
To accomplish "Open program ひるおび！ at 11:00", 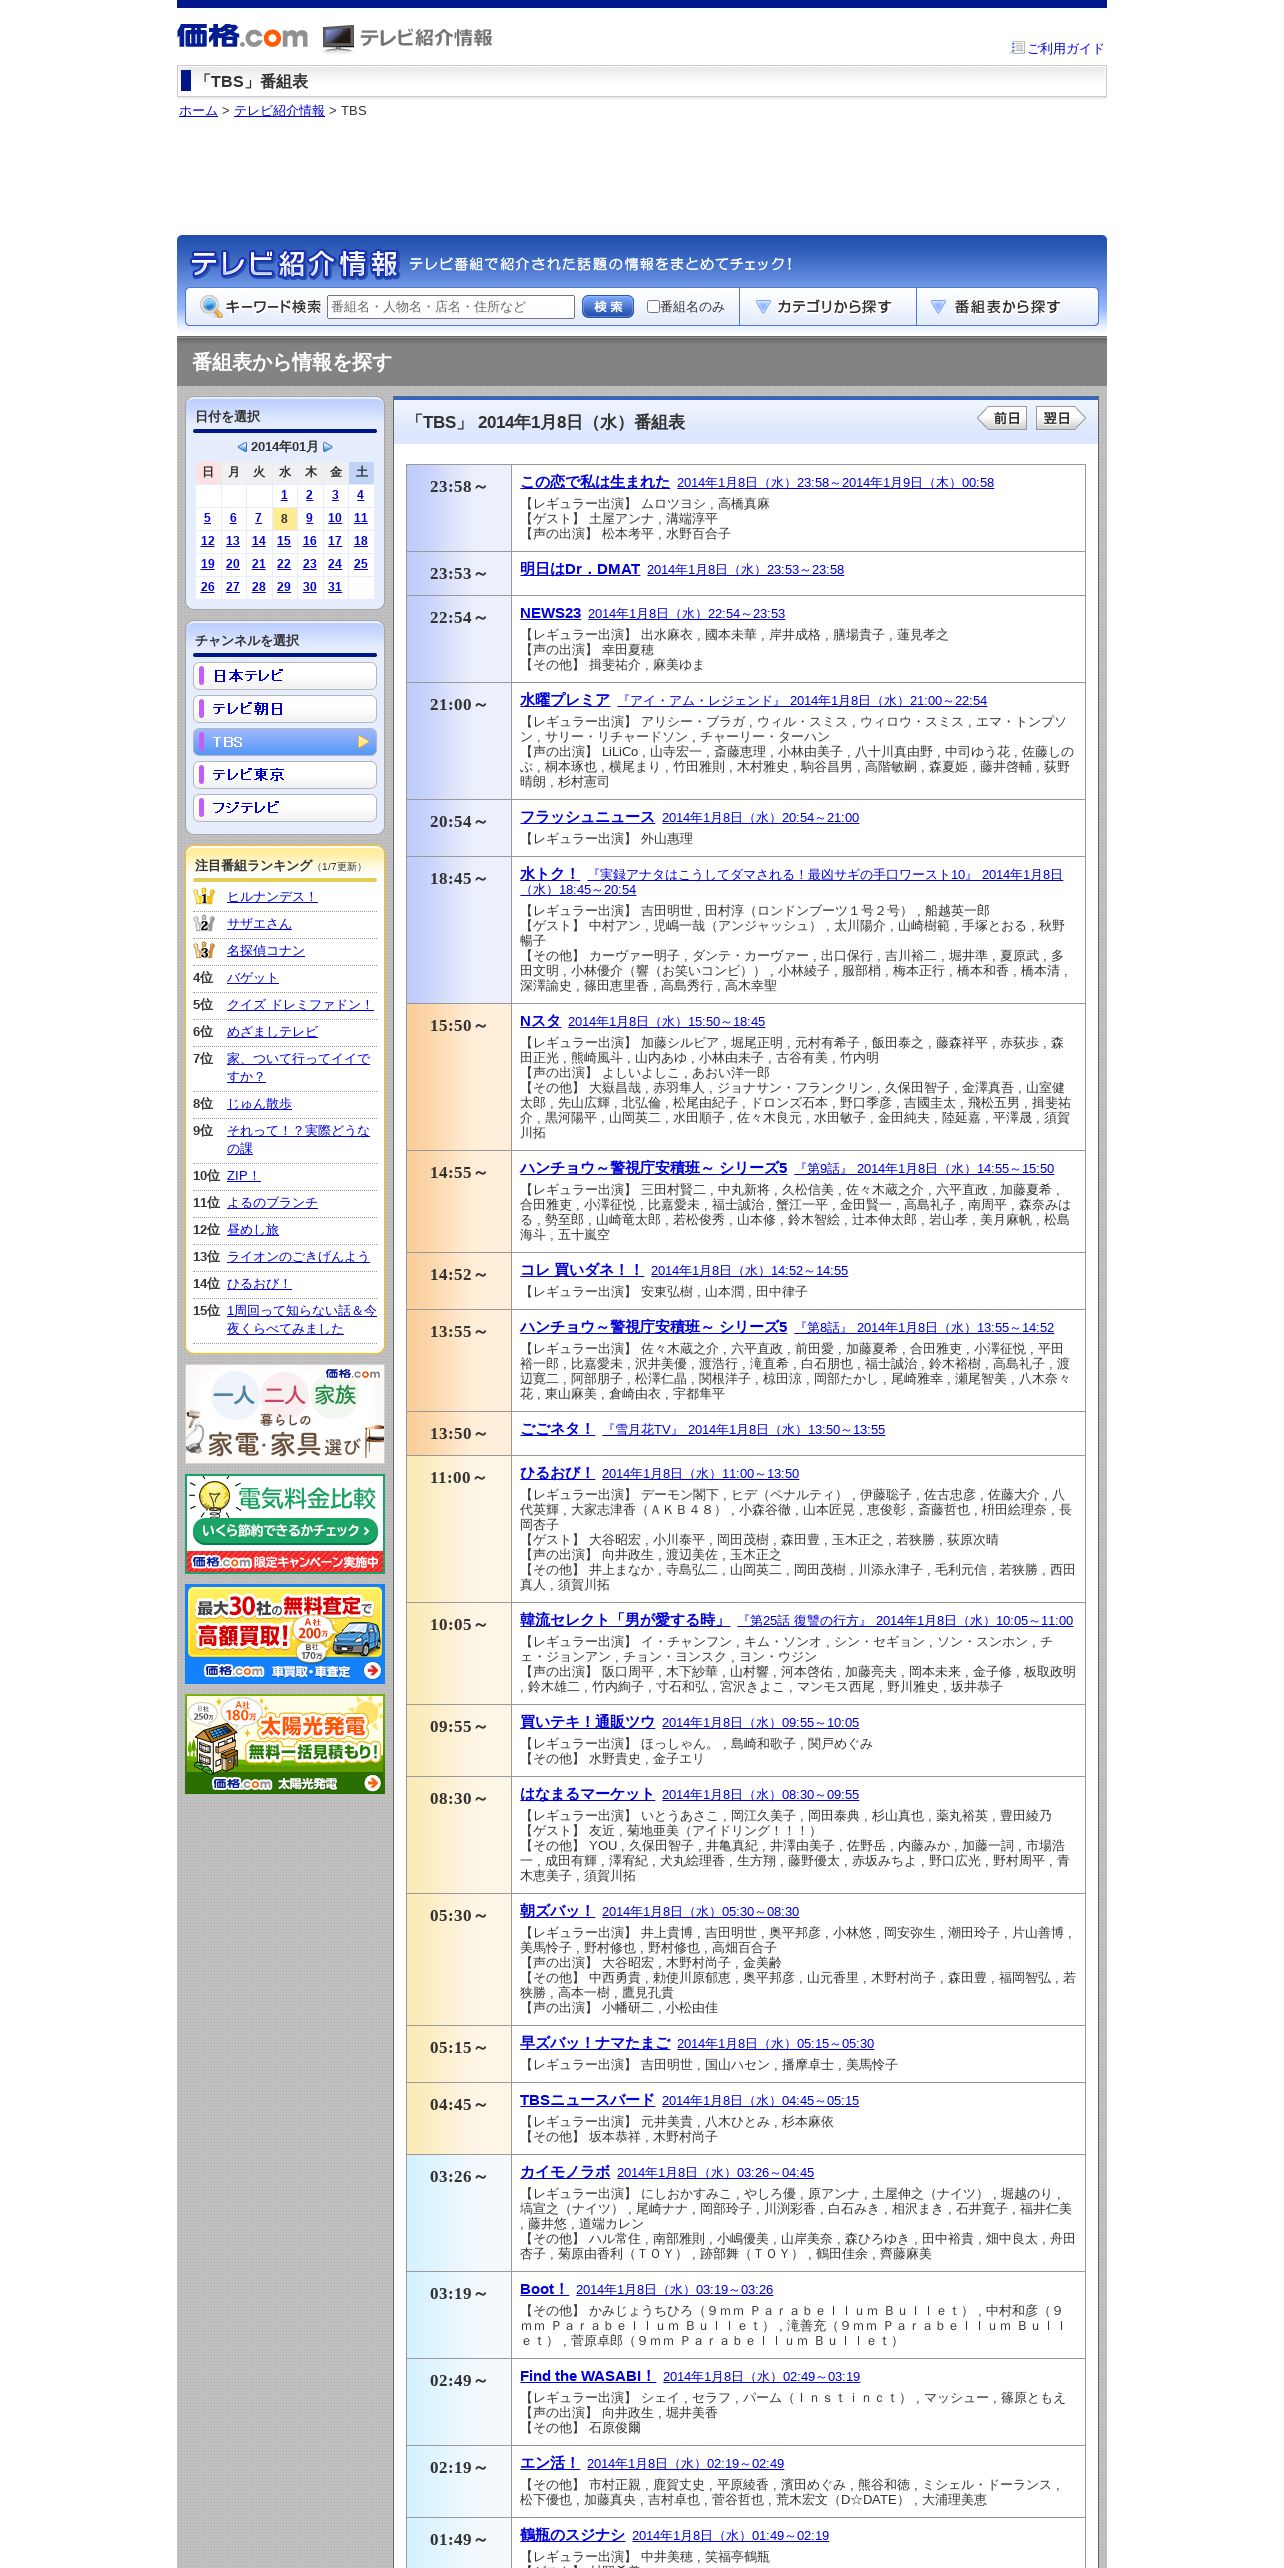I will point(557,1473).
